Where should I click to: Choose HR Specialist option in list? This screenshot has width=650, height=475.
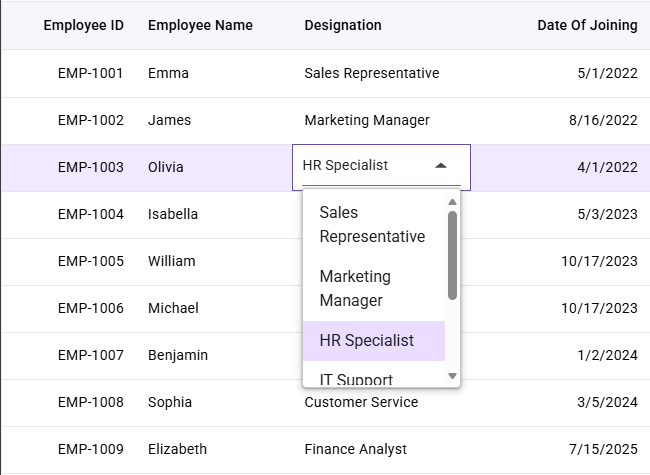click(374, 341)
